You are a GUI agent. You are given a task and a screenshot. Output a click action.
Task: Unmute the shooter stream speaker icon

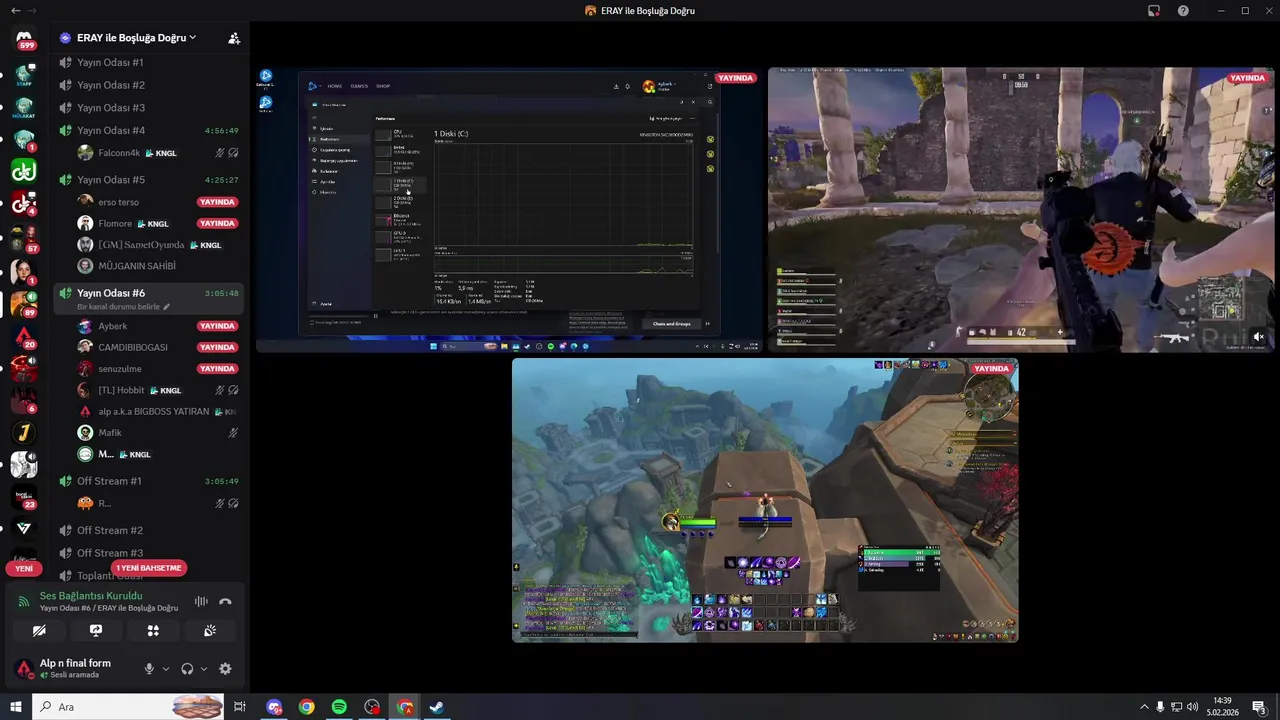1258,337
